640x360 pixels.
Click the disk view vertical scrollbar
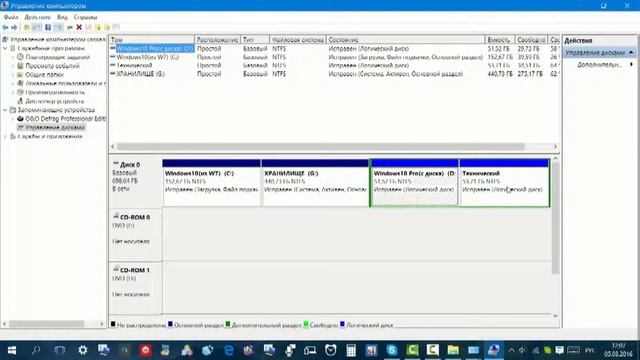pyautogui.click(x=555, y=218)
